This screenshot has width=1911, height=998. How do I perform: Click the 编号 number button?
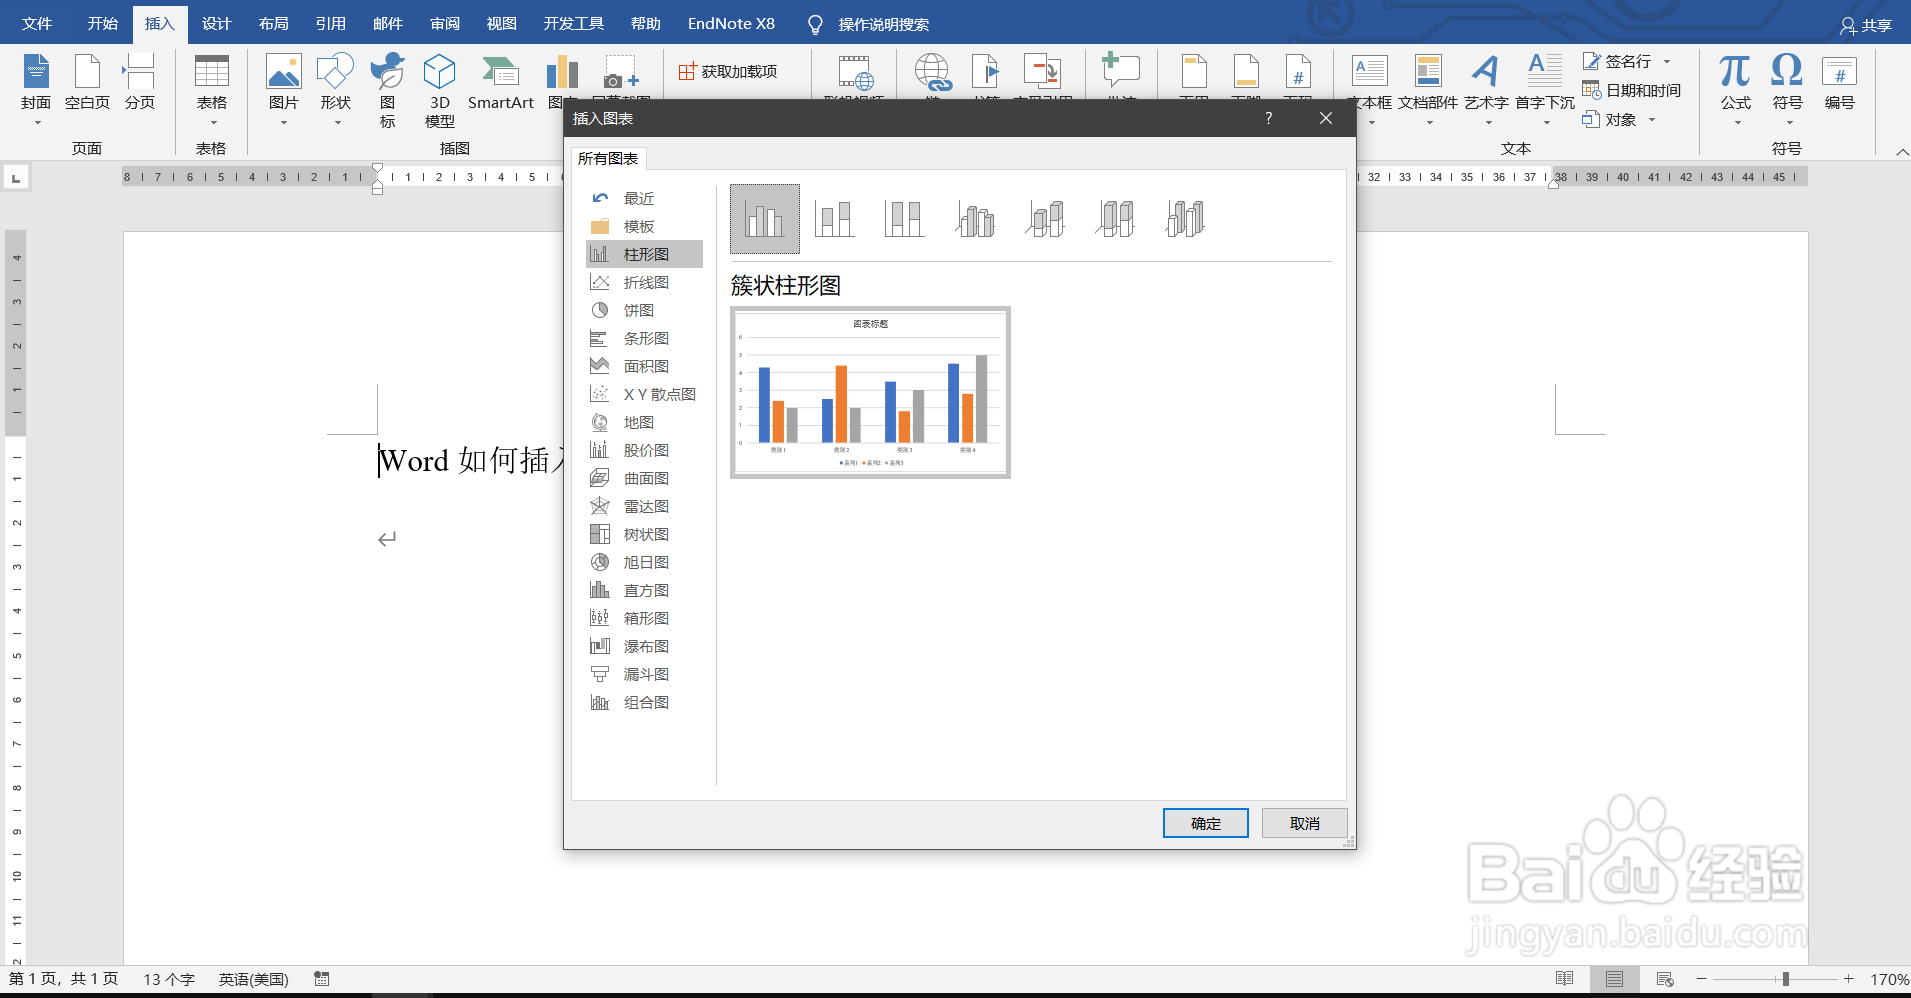point(1839,82)
